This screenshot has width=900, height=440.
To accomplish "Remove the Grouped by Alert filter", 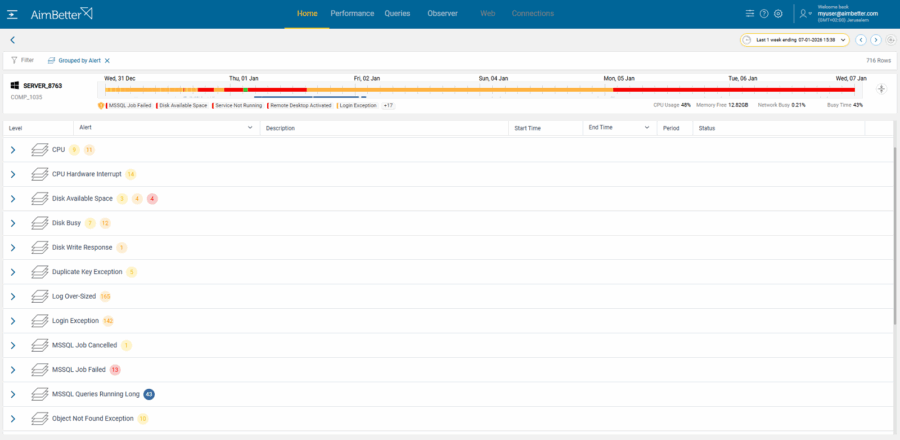I will pyautogui.click(x=107, y=60).
